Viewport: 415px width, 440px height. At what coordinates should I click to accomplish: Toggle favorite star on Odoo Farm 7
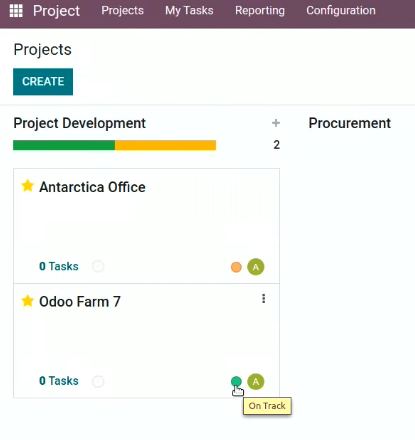point(27,301)
